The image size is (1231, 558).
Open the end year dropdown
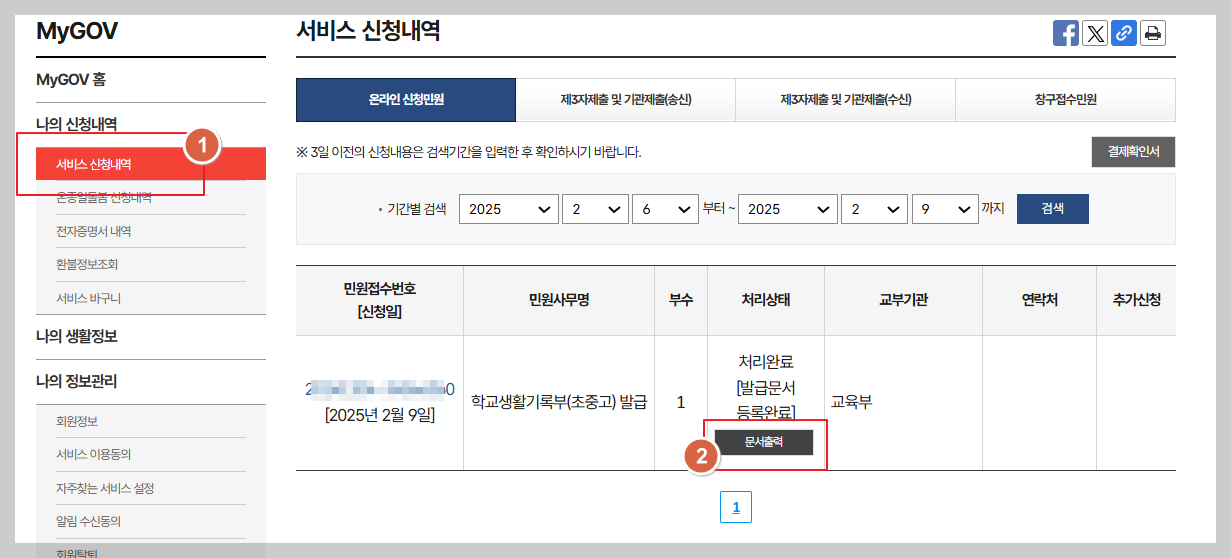pos(788,209)
